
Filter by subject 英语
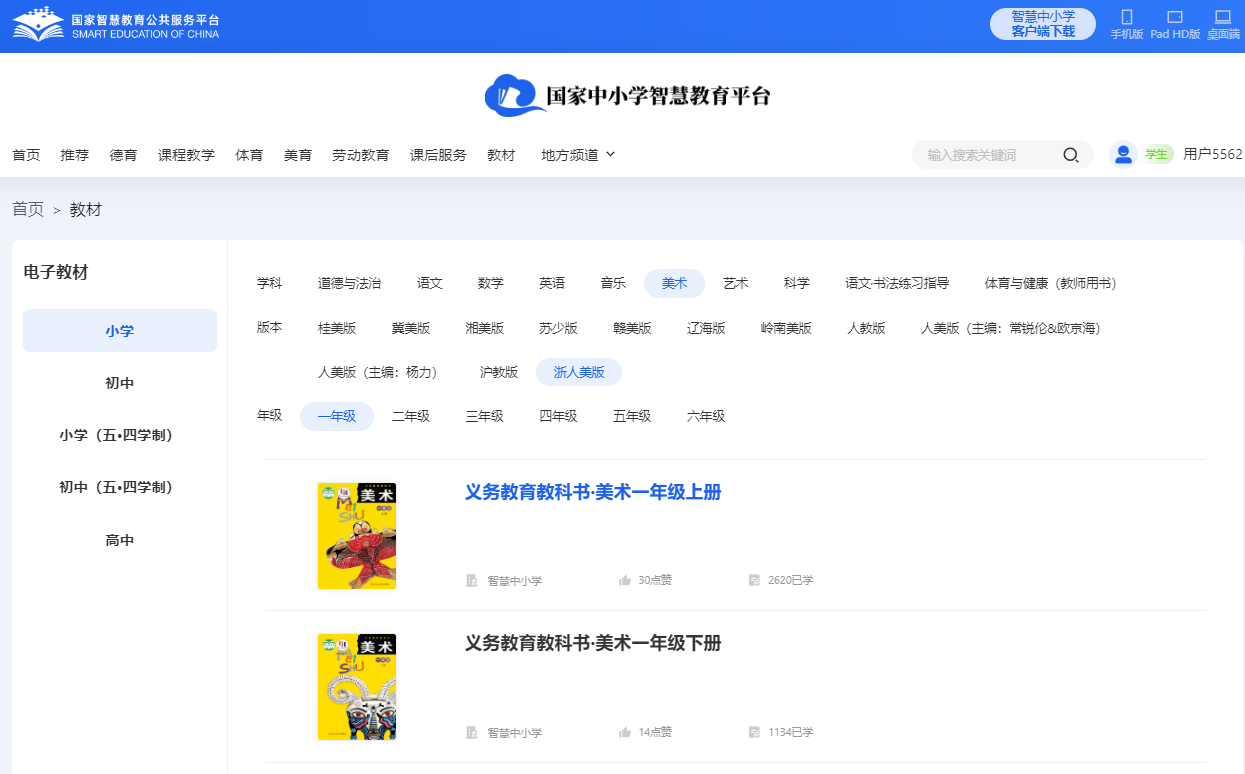pos(552,283)
